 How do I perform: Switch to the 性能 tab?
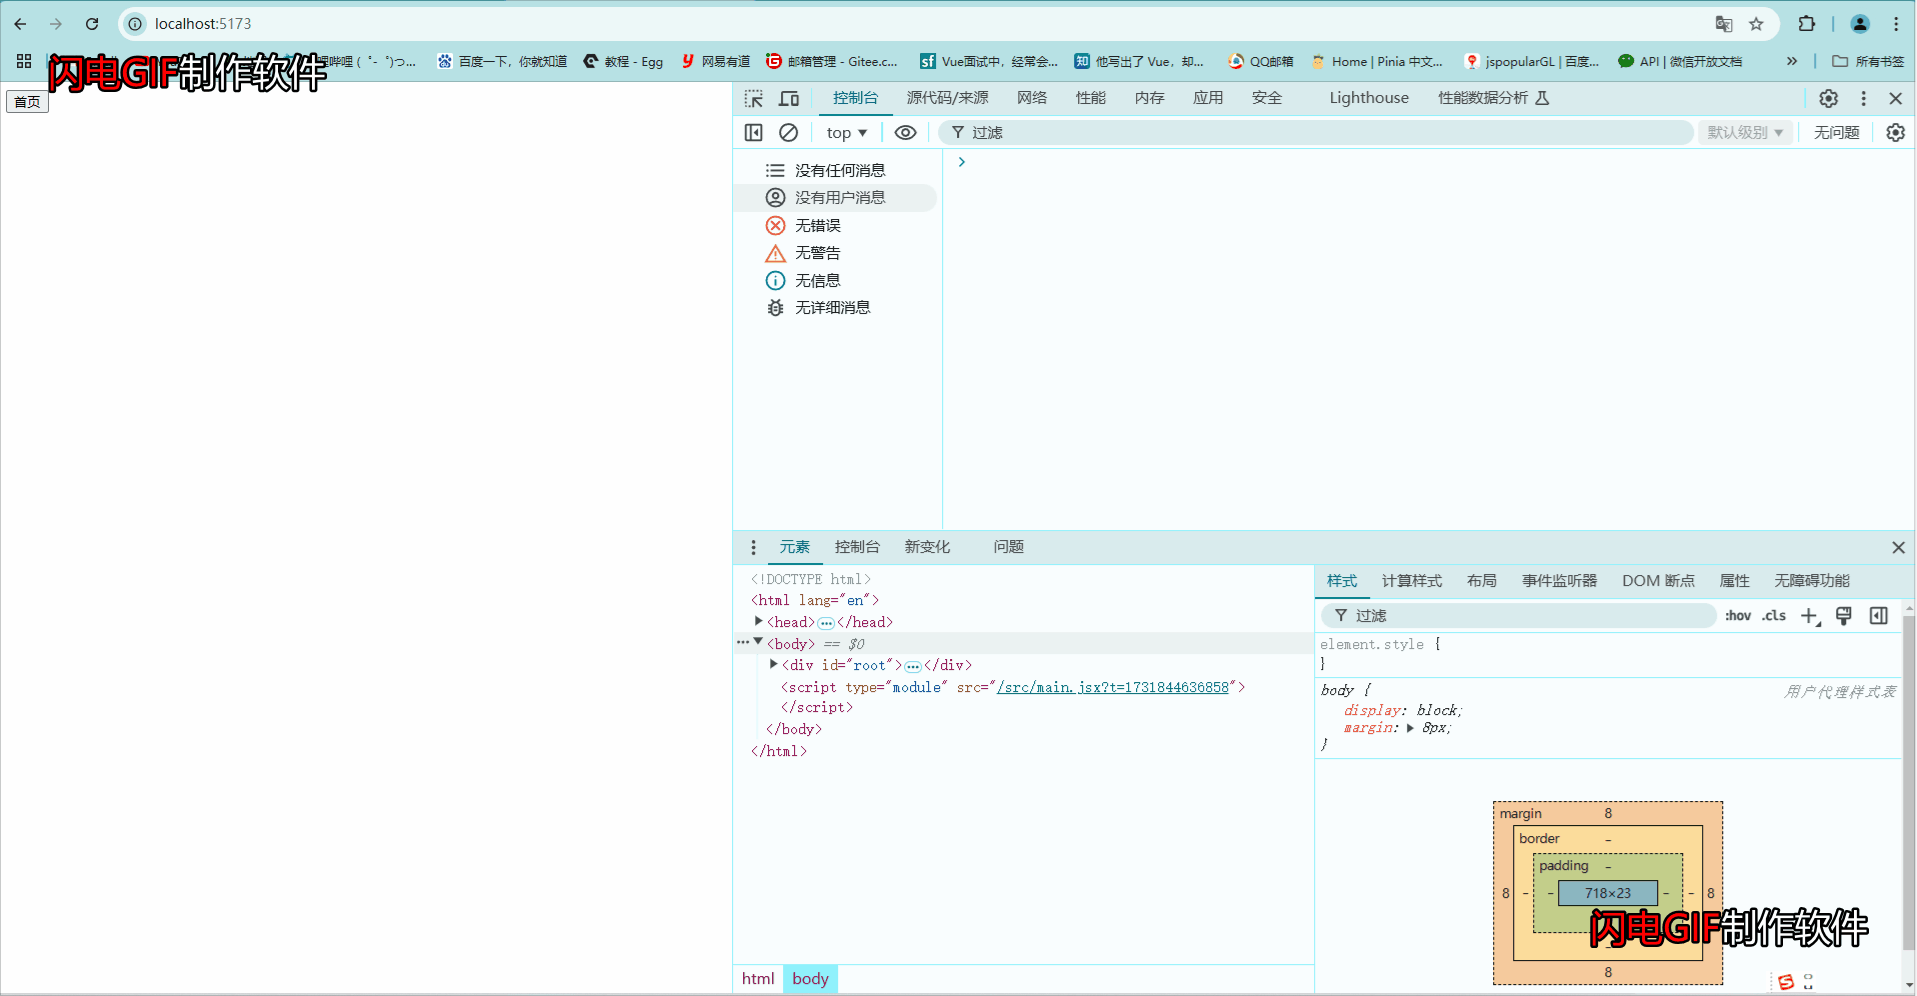pos(1091,97)
